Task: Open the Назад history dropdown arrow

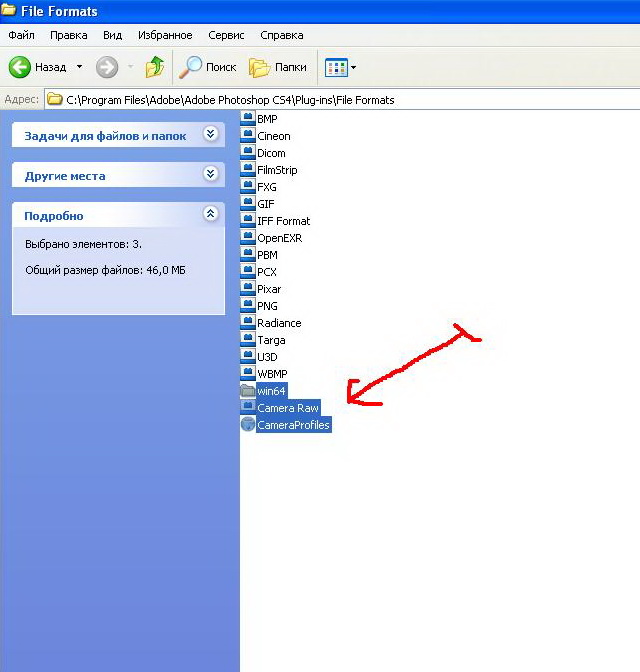Action: click(79, 67)
